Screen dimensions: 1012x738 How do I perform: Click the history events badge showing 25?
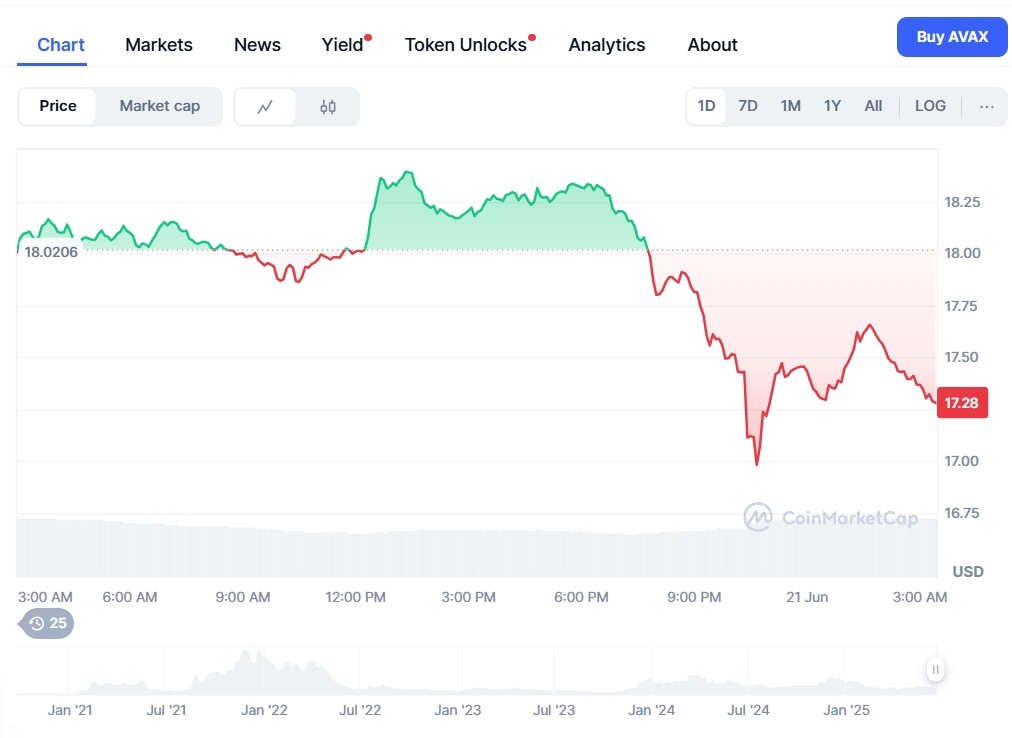click(47, 623)
